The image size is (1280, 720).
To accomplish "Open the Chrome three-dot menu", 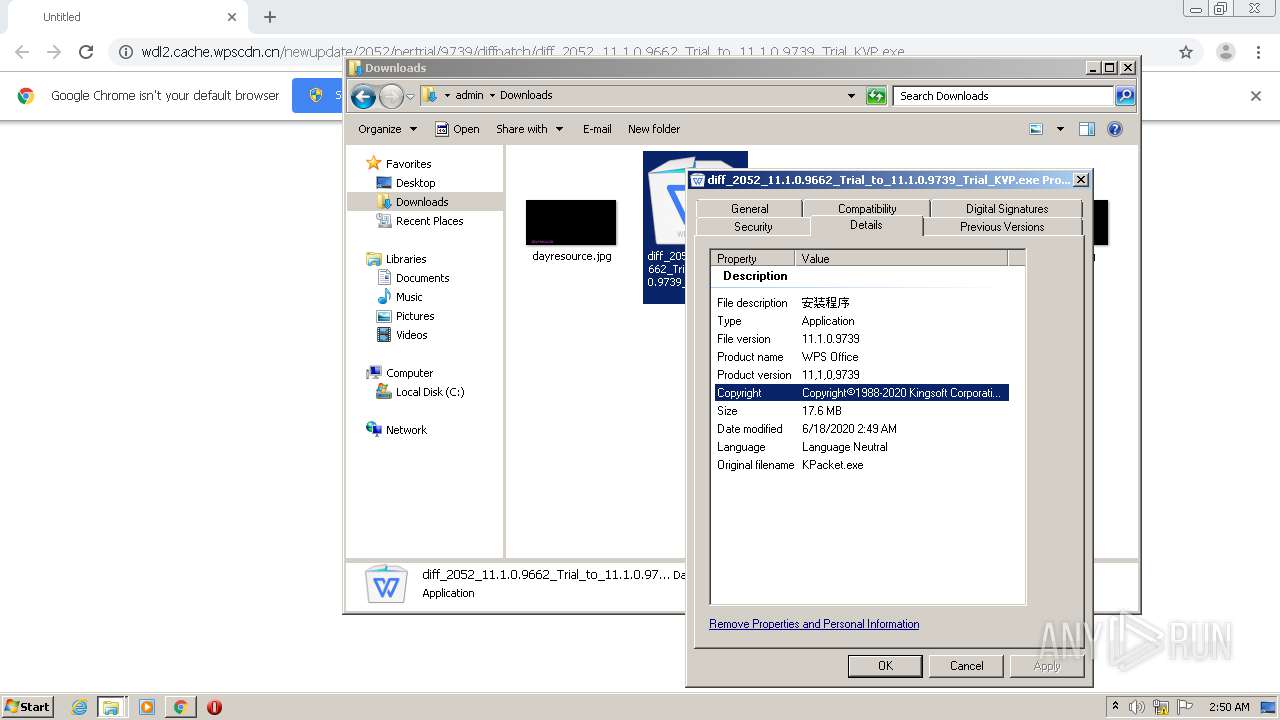I will (1258, 52).
